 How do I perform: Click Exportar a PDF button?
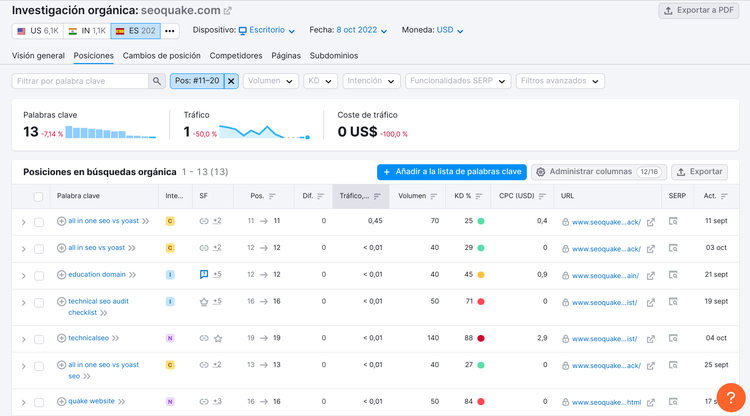coord(699,11)
